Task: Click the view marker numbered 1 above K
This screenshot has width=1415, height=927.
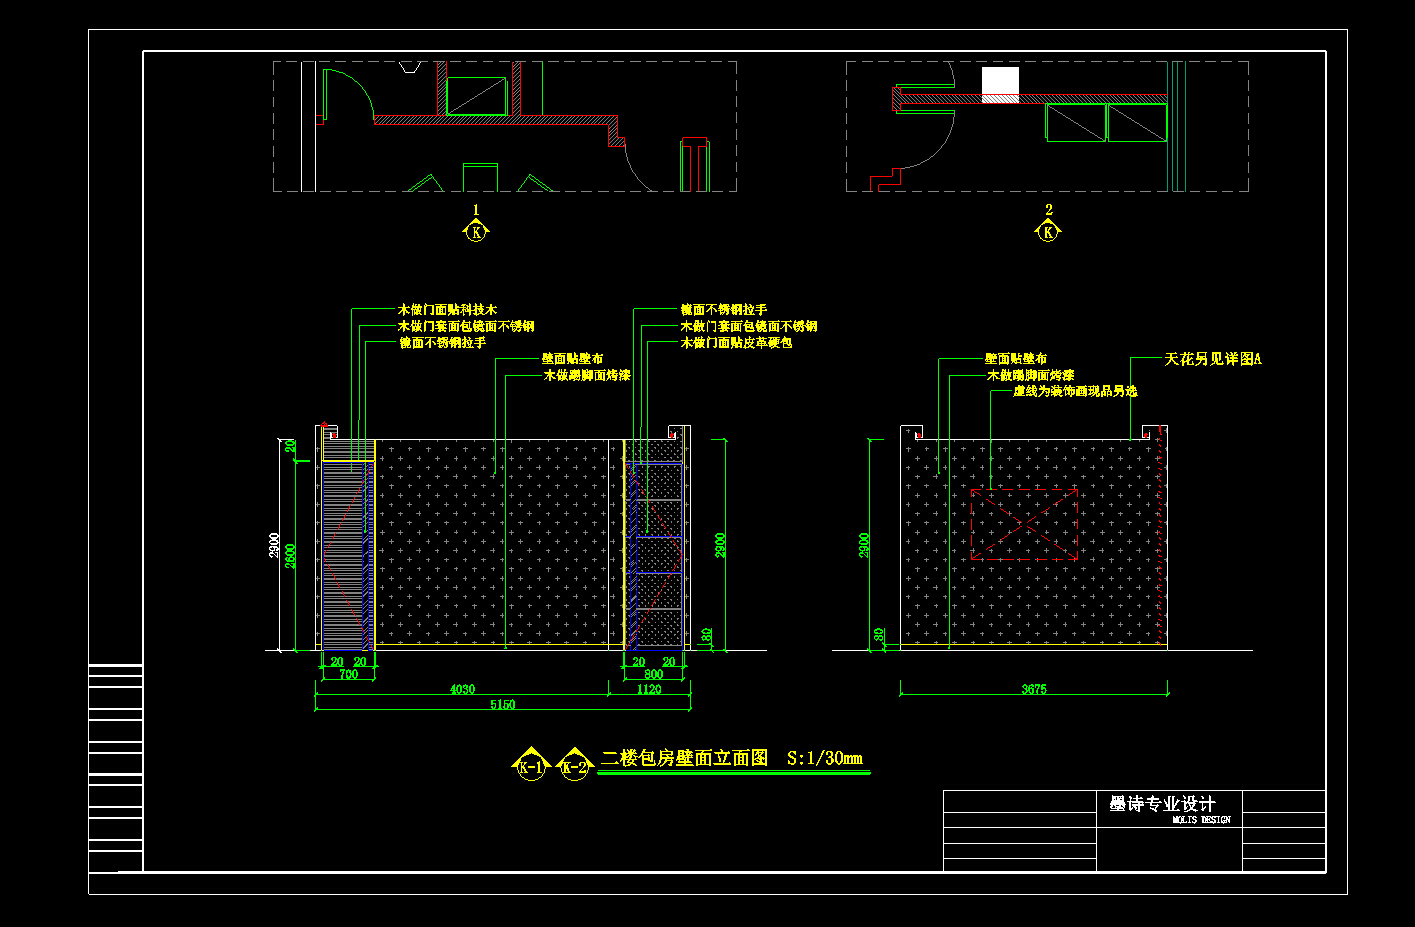Action: [x=477, y=225]
